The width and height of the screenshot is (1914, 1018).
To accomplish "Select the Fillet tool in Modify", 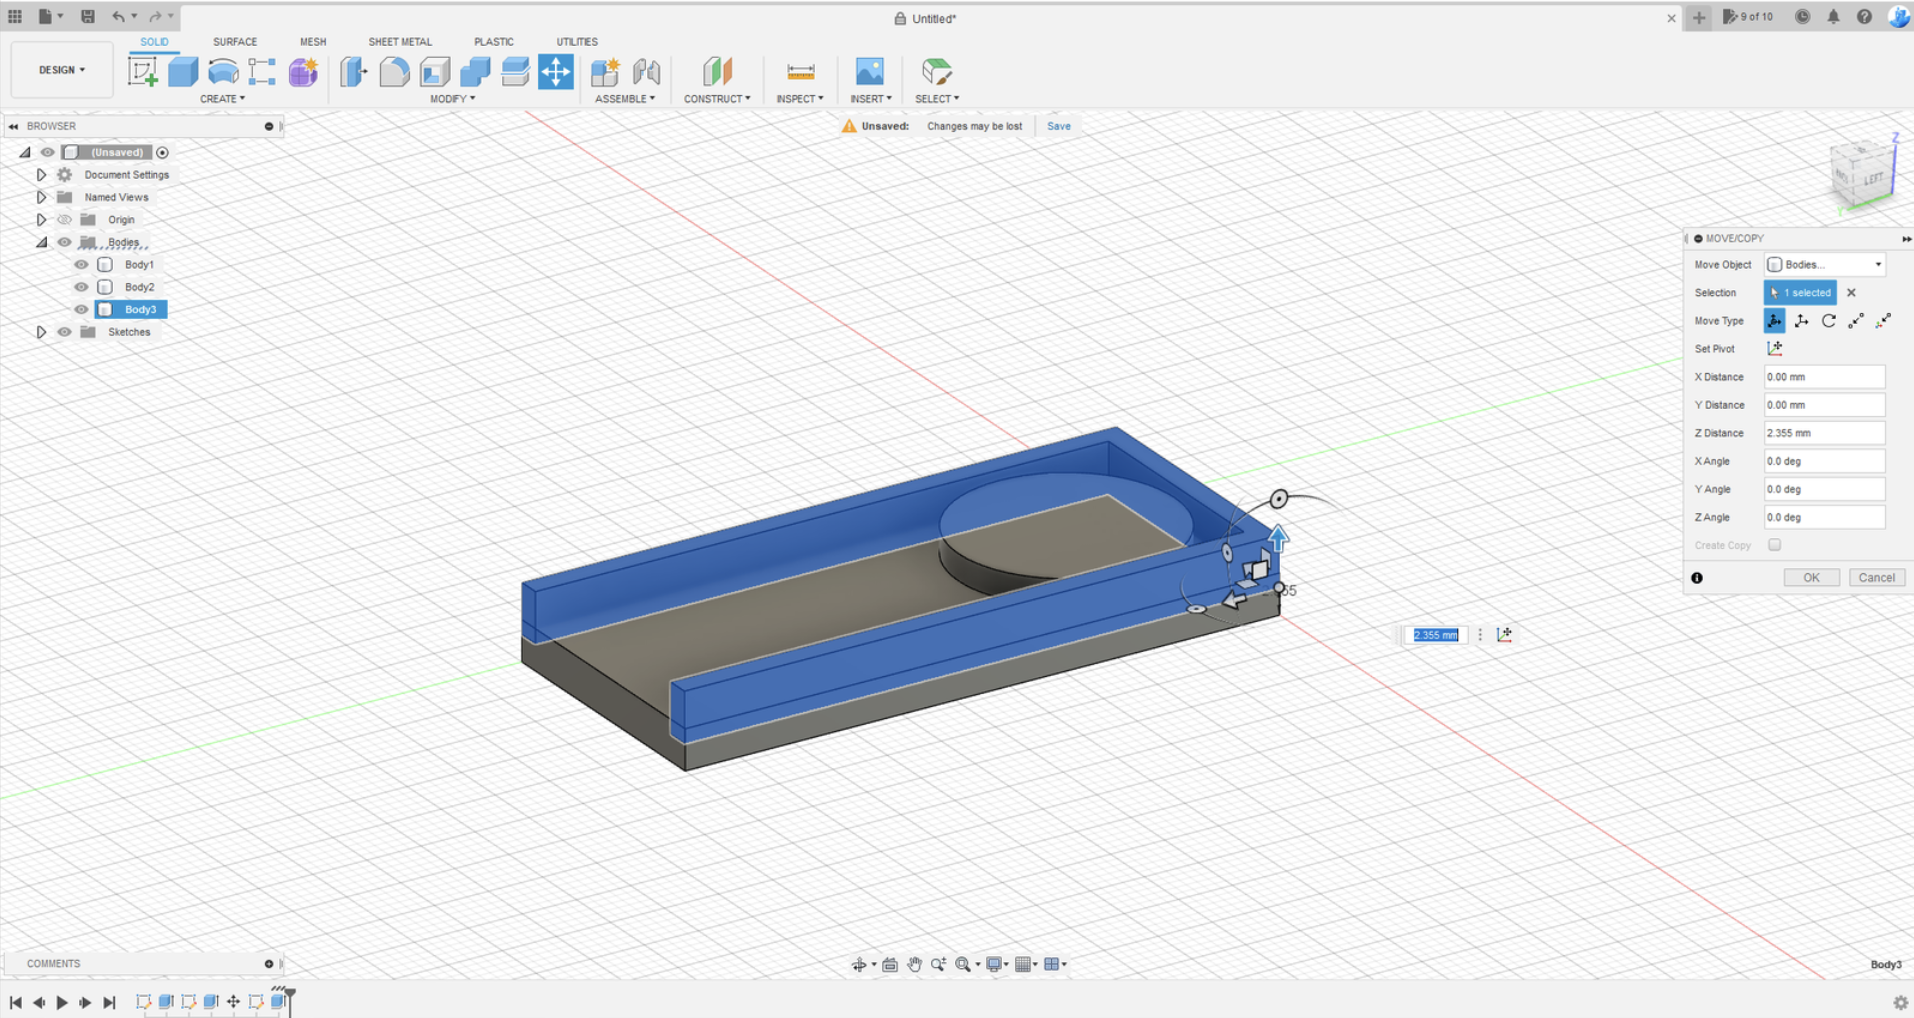I will [x=394, y=72].
